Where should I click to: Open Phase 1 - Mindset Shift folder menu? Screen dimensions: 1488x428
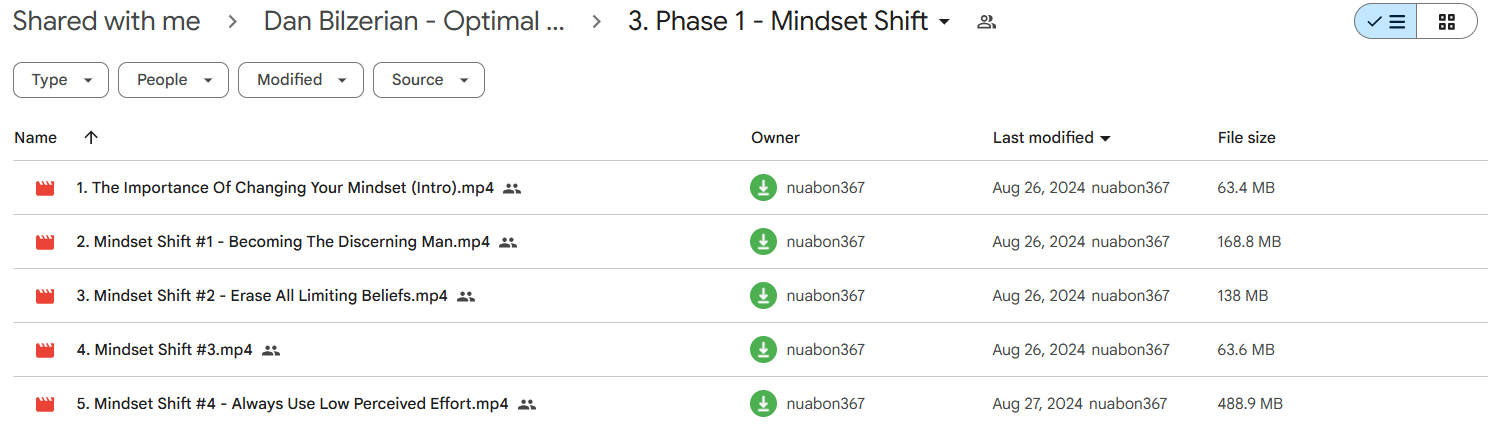[x=789, y=21]
